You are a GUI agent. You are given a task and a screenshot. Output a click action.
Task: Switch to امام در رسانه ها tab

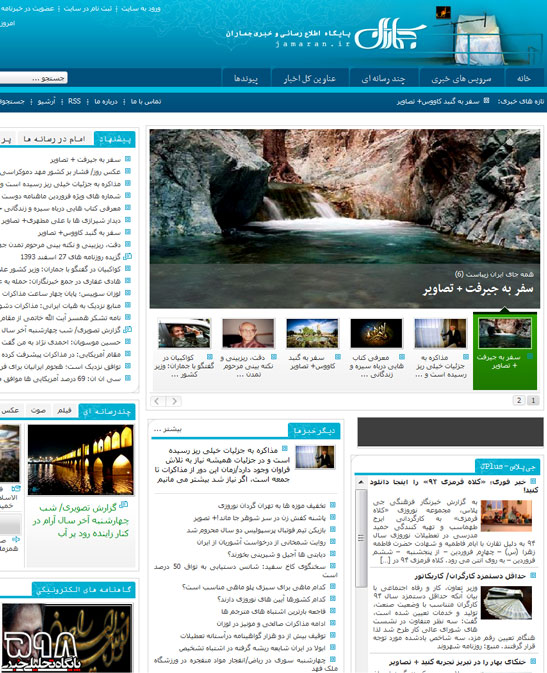coord(55,139)
